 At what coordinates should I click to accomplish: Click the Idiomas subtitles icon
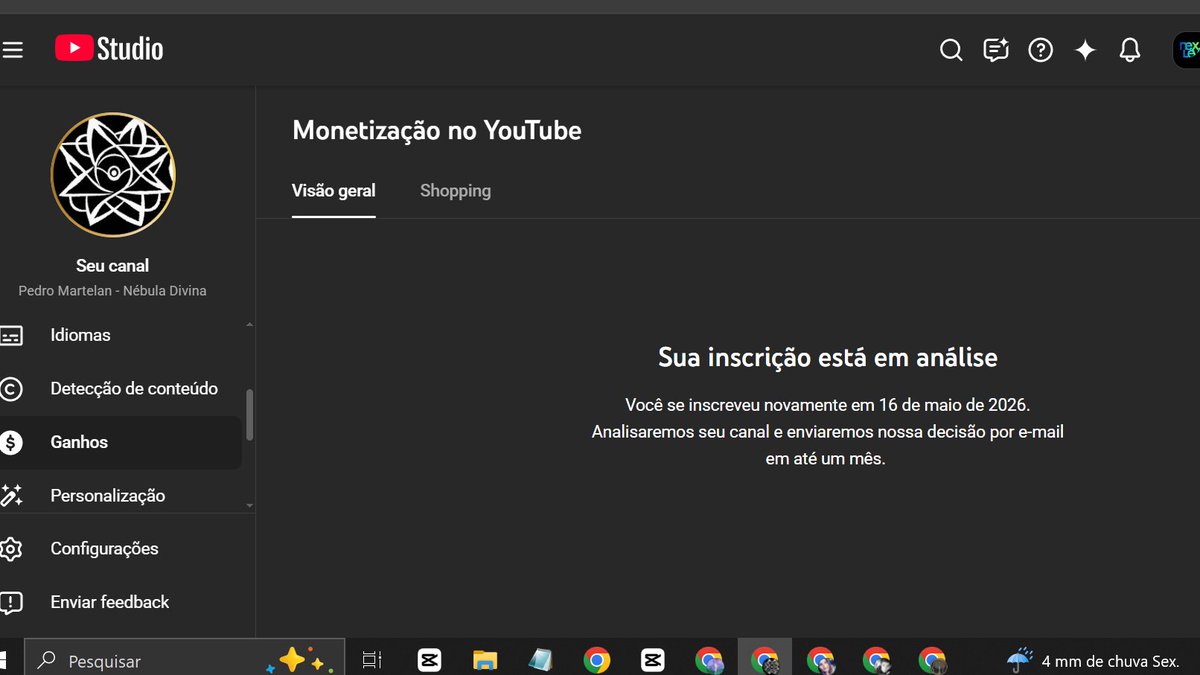tap(11, 335)
